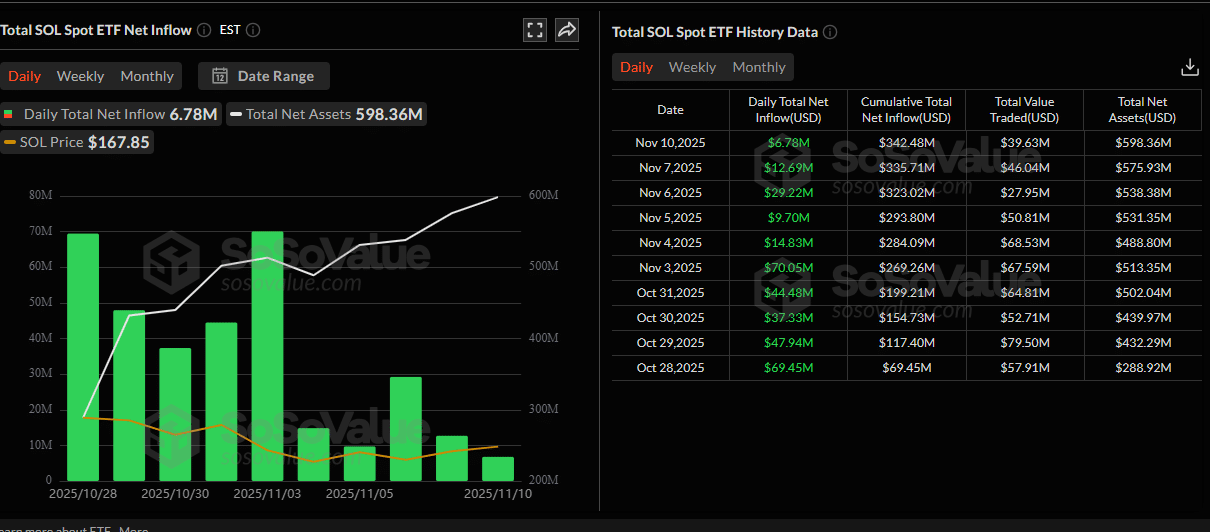Click info icon next to Net Inflow title

204,30
